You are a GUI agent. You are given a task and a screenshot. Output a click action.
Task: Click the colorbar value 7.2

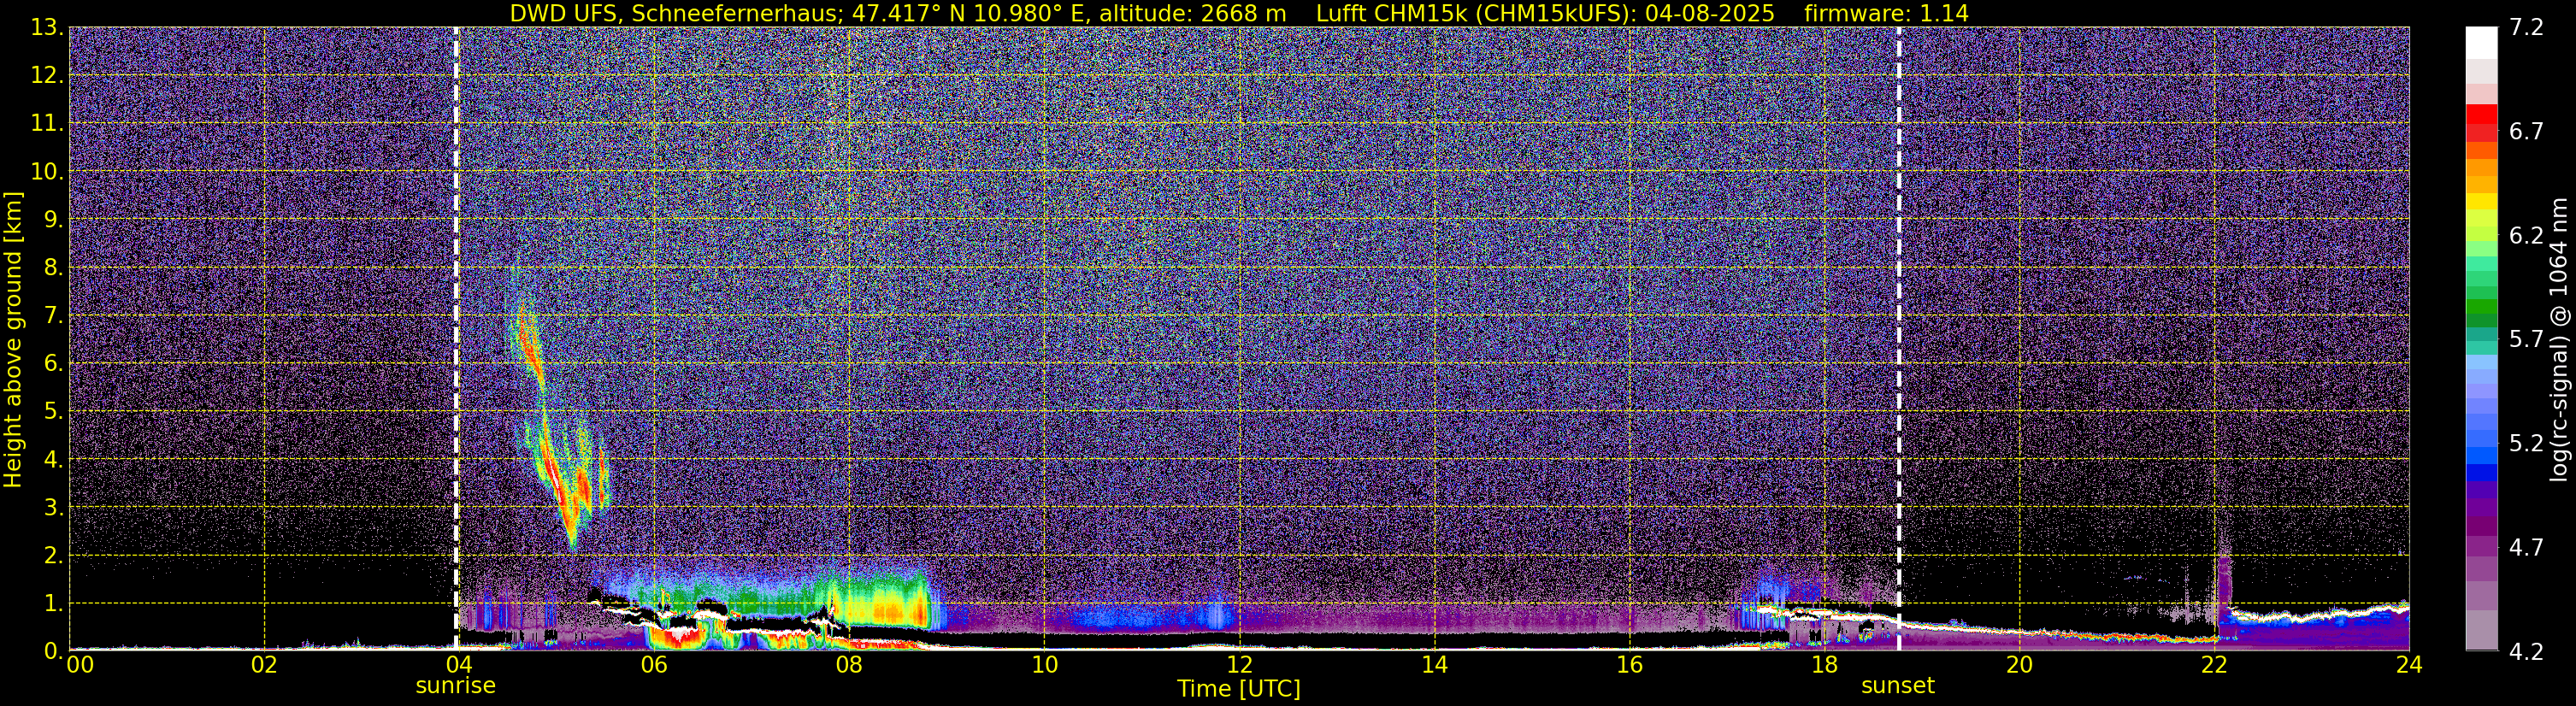[2527, 28]
